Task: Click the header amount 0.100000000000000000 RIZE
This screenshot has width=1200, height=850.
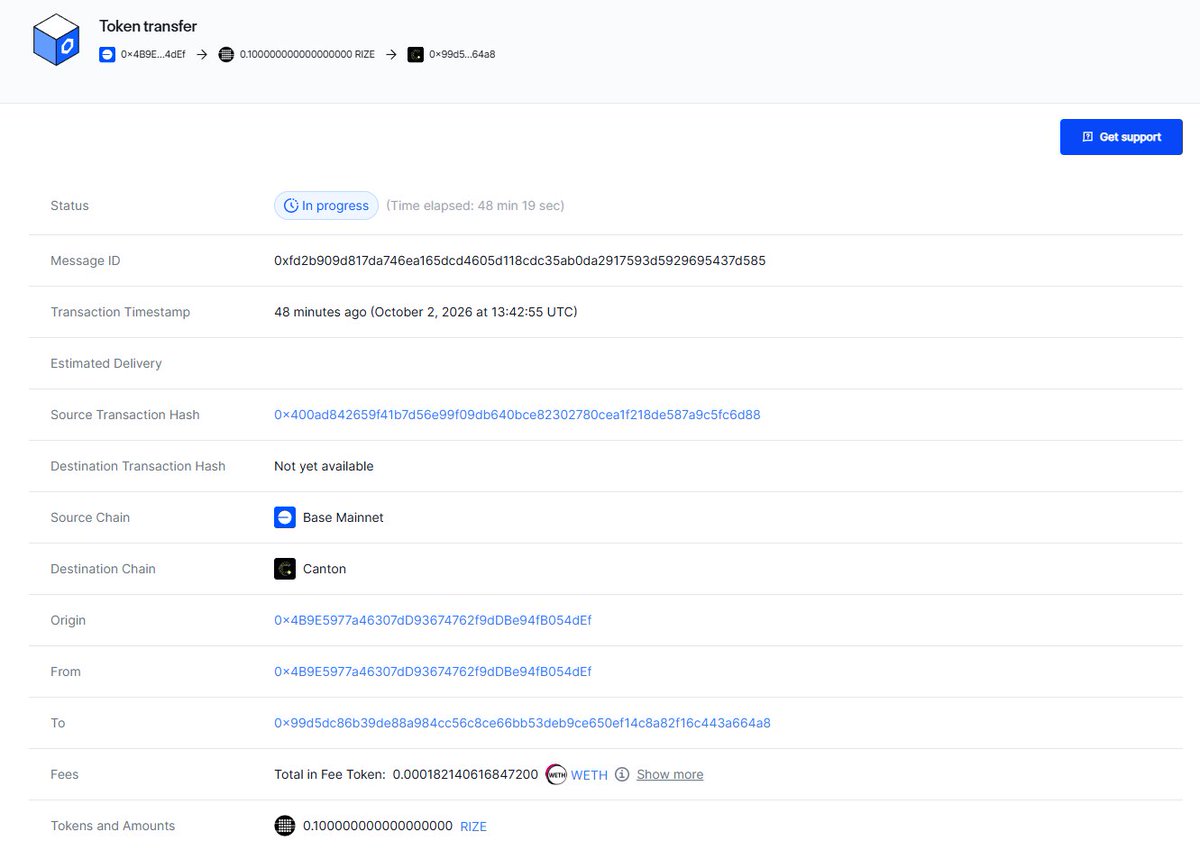Action: 307,55
